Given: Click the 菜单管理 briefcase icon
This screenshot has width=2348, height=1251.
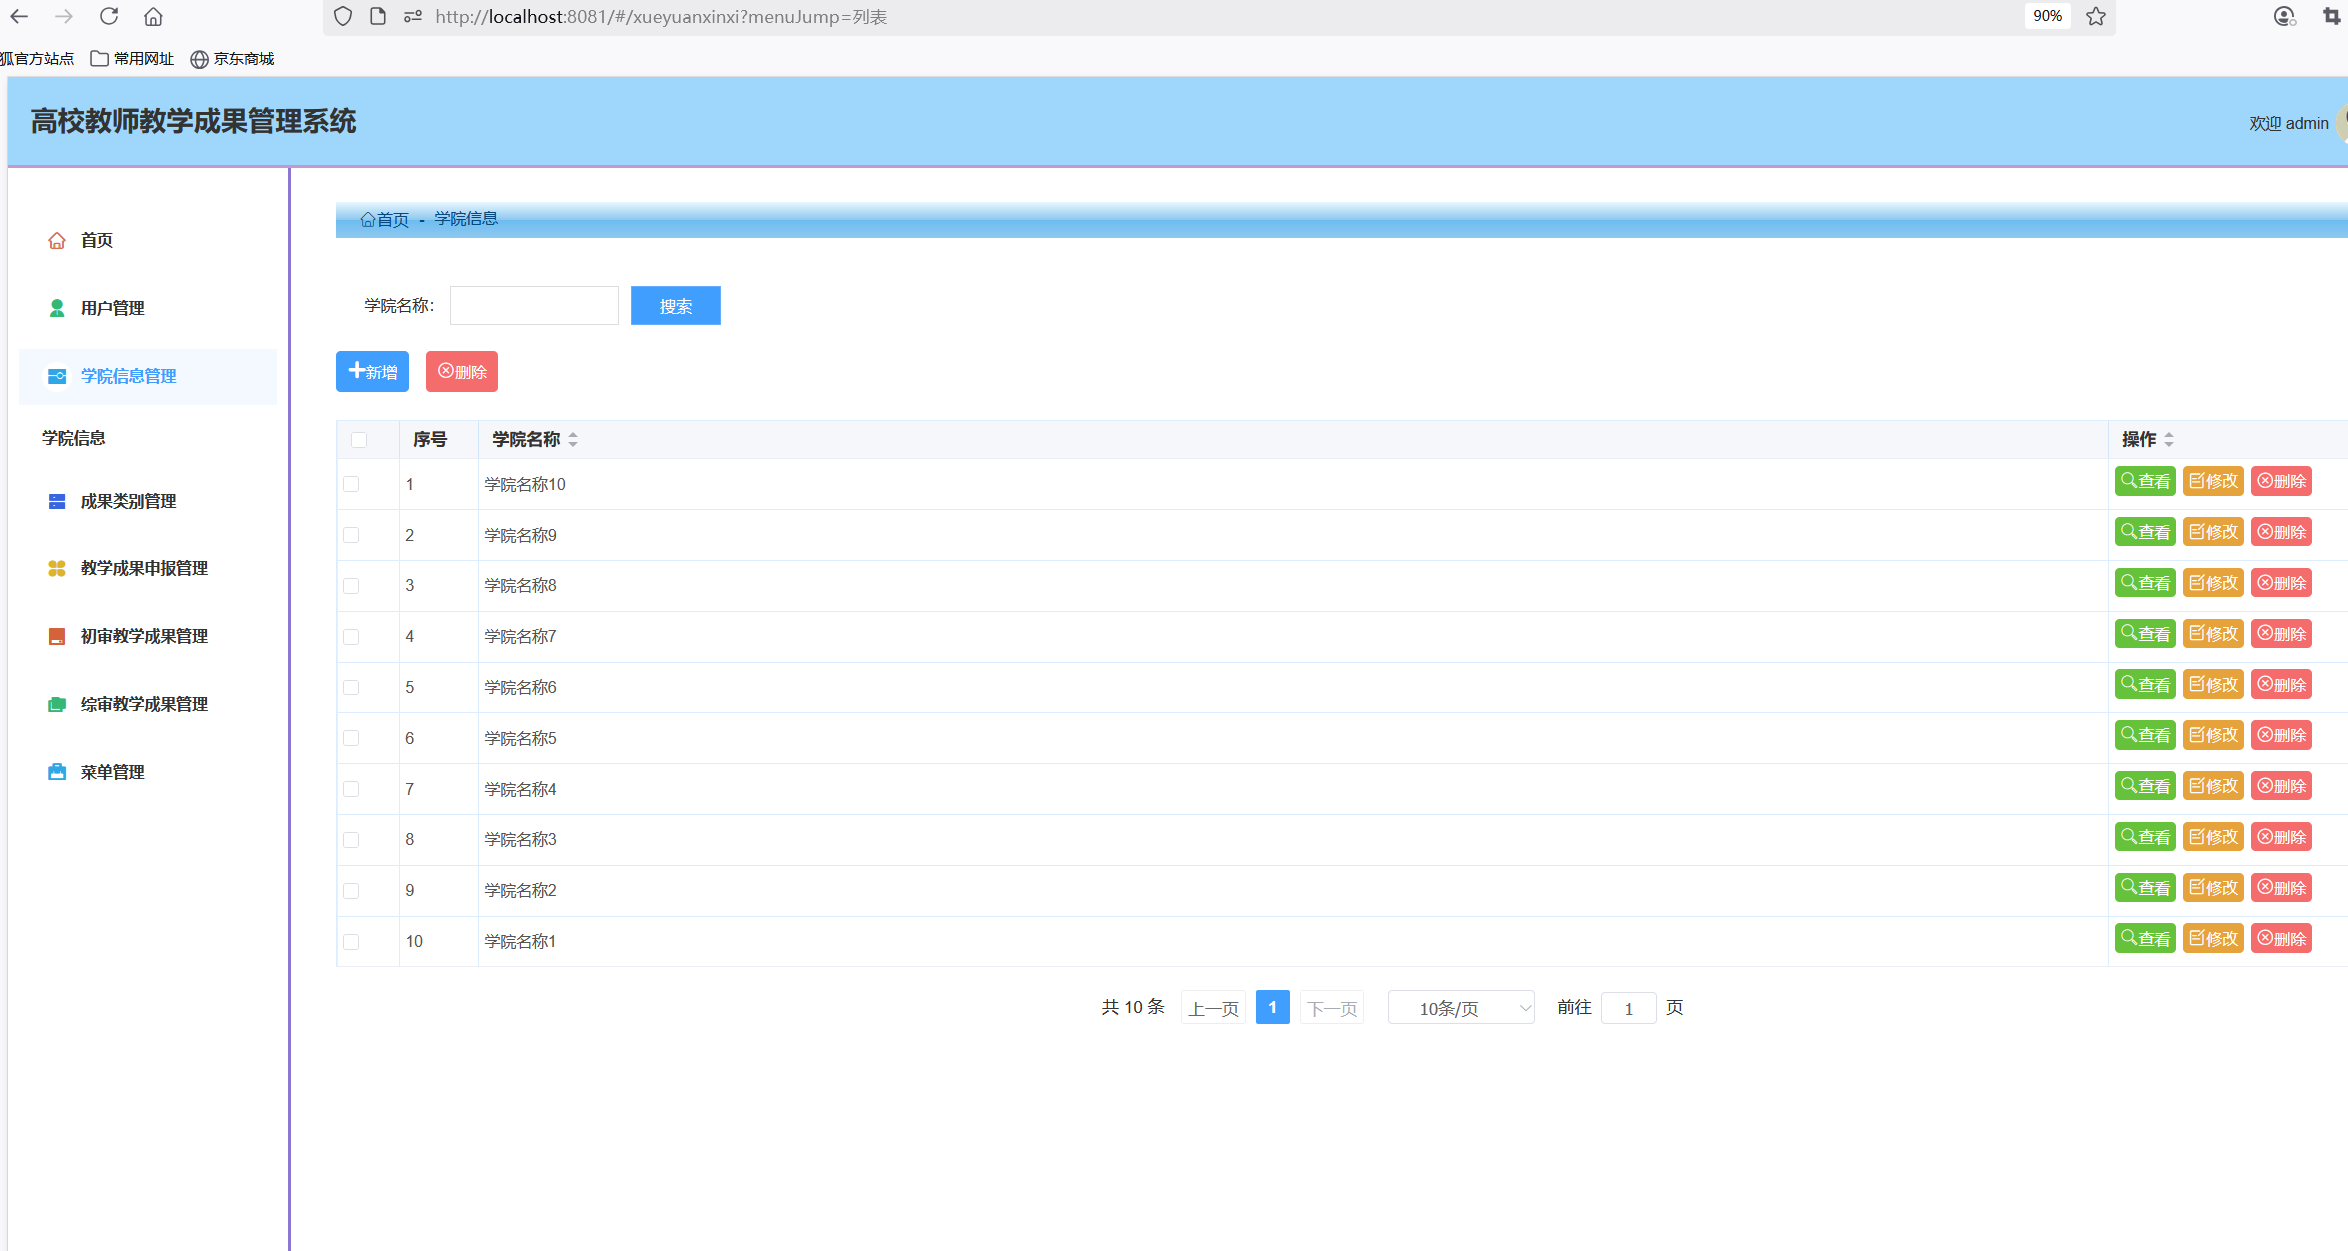Looking at the screenshot, I should pos(57,772).
